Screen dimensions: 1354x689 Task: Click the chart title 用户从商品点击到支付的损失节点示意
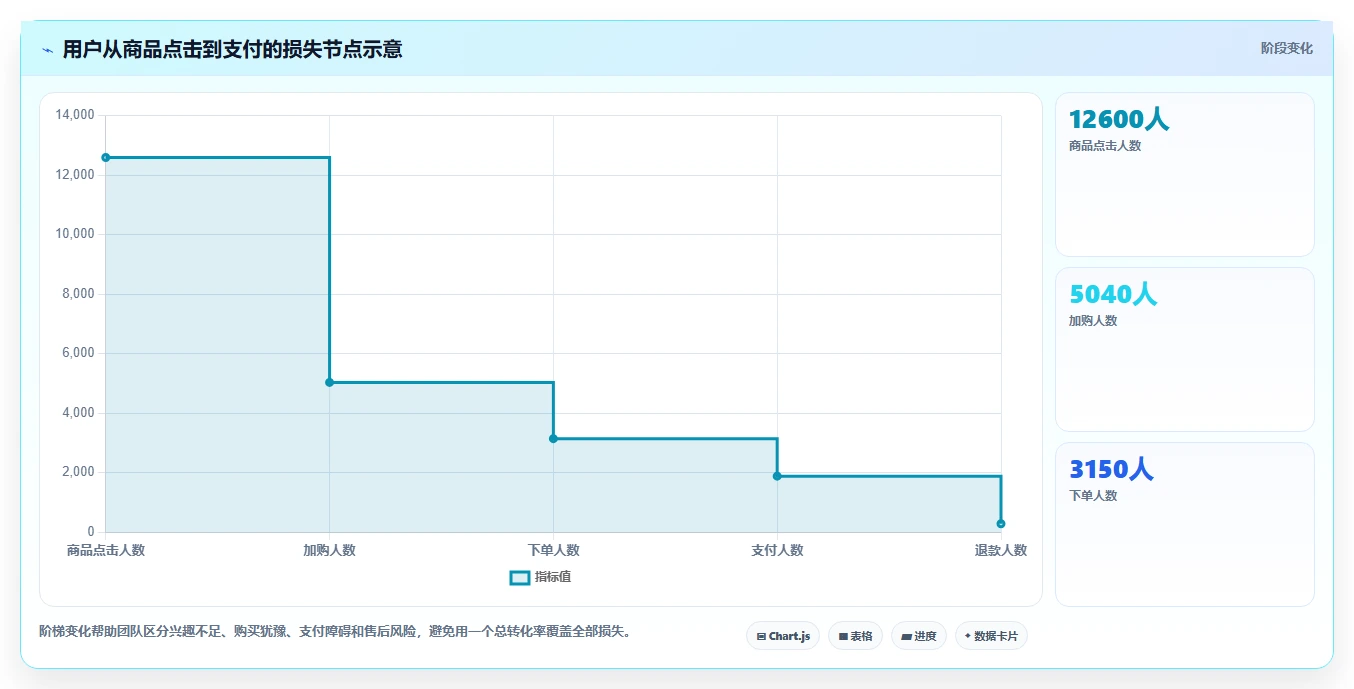[x=232, y=49]
